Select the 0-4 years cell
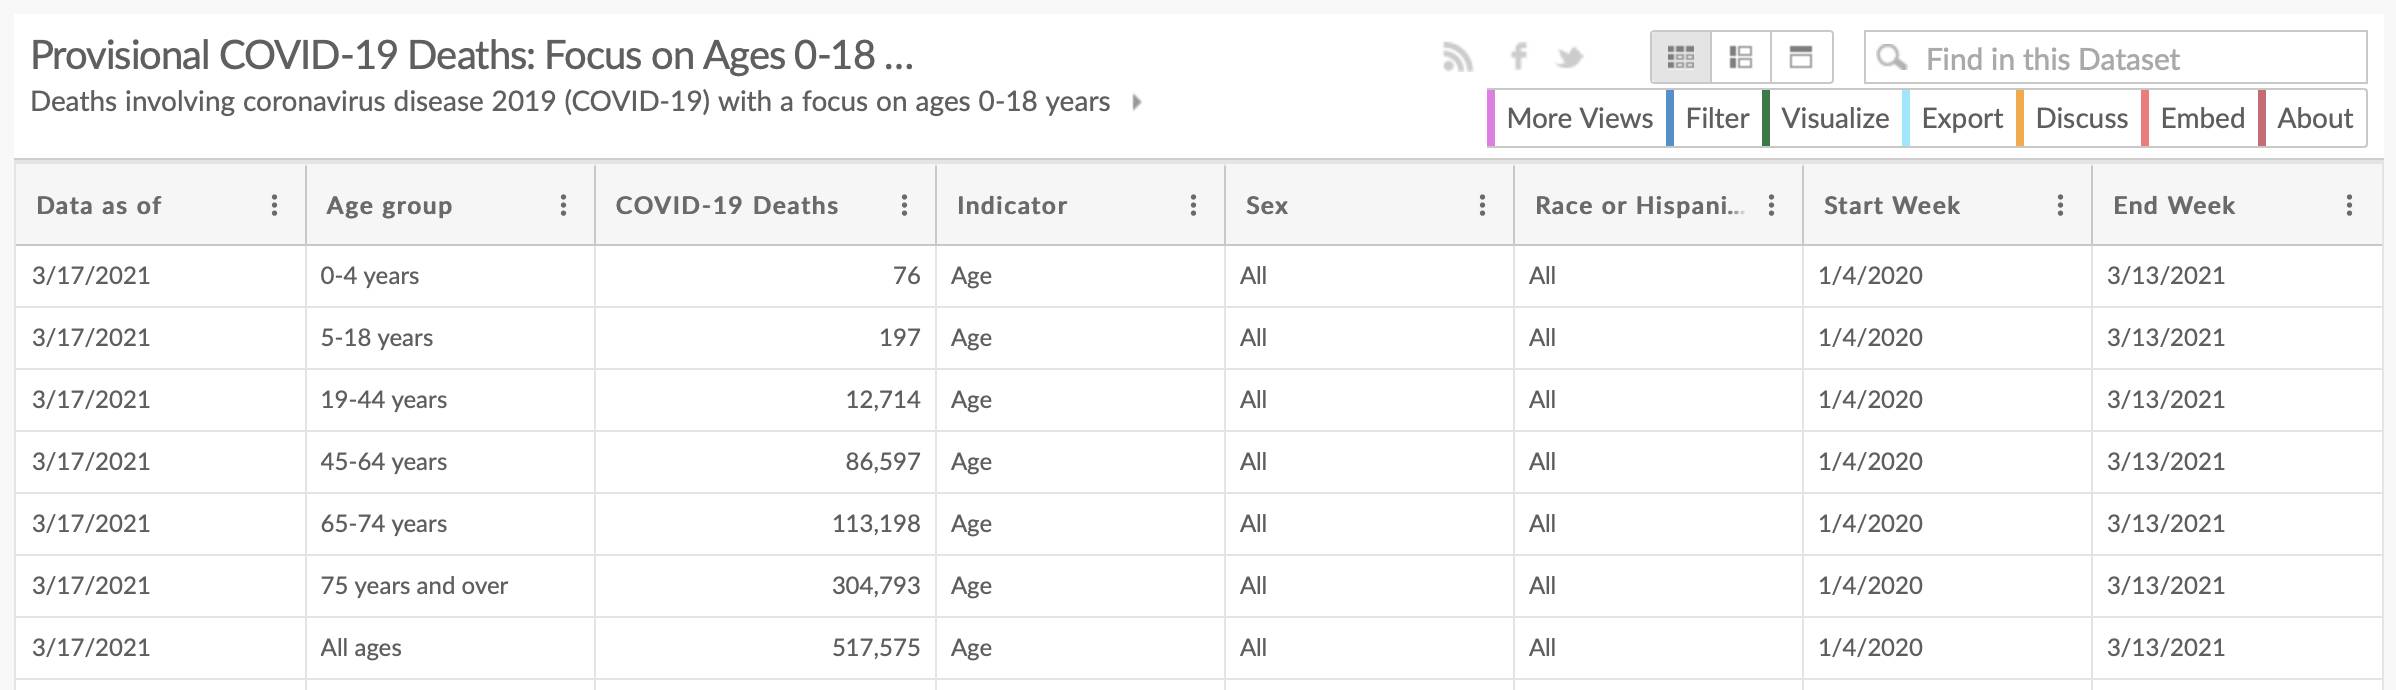Screen dimensions: 2396x690 450,276
